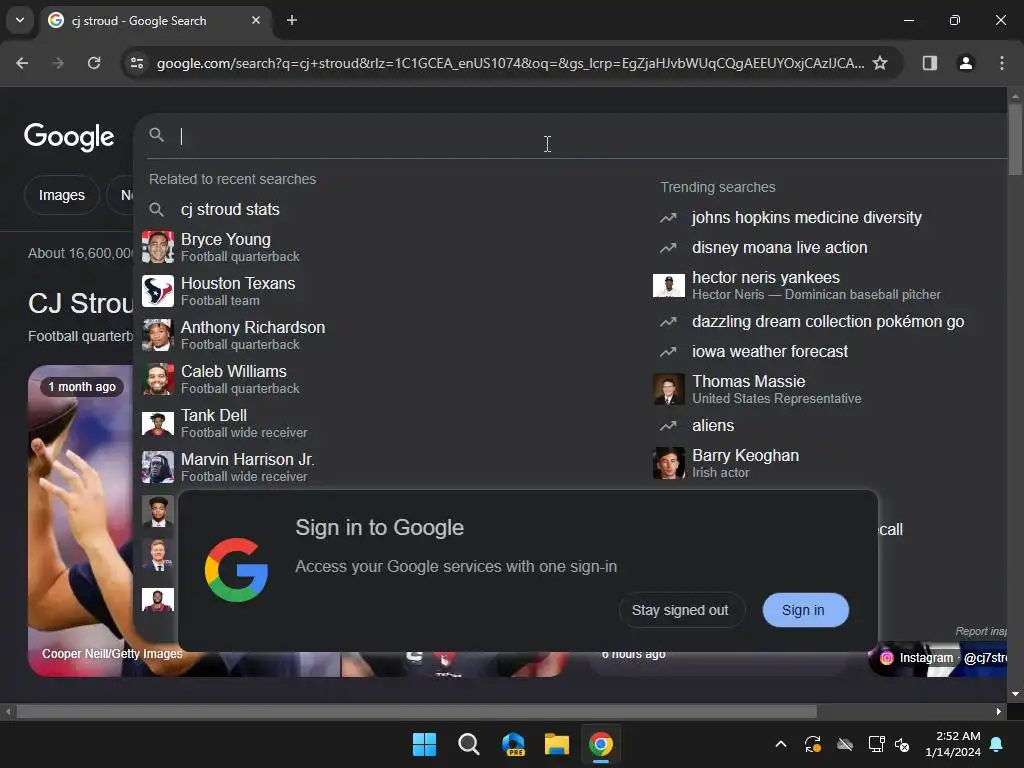The height and width of the screenshot is (768, 1024).
Task: Select the cj stroud Google Search tab
Action: (155, 20)
